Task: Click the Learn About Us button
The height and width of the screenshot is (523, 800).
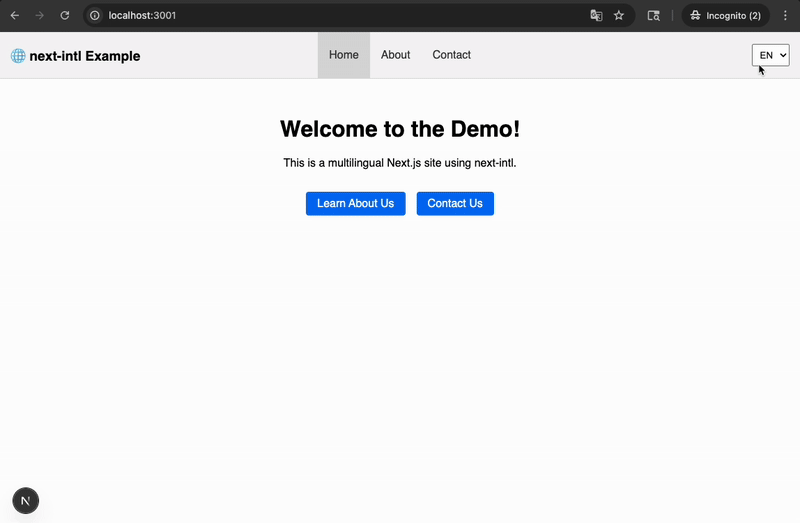Action: 356,204
